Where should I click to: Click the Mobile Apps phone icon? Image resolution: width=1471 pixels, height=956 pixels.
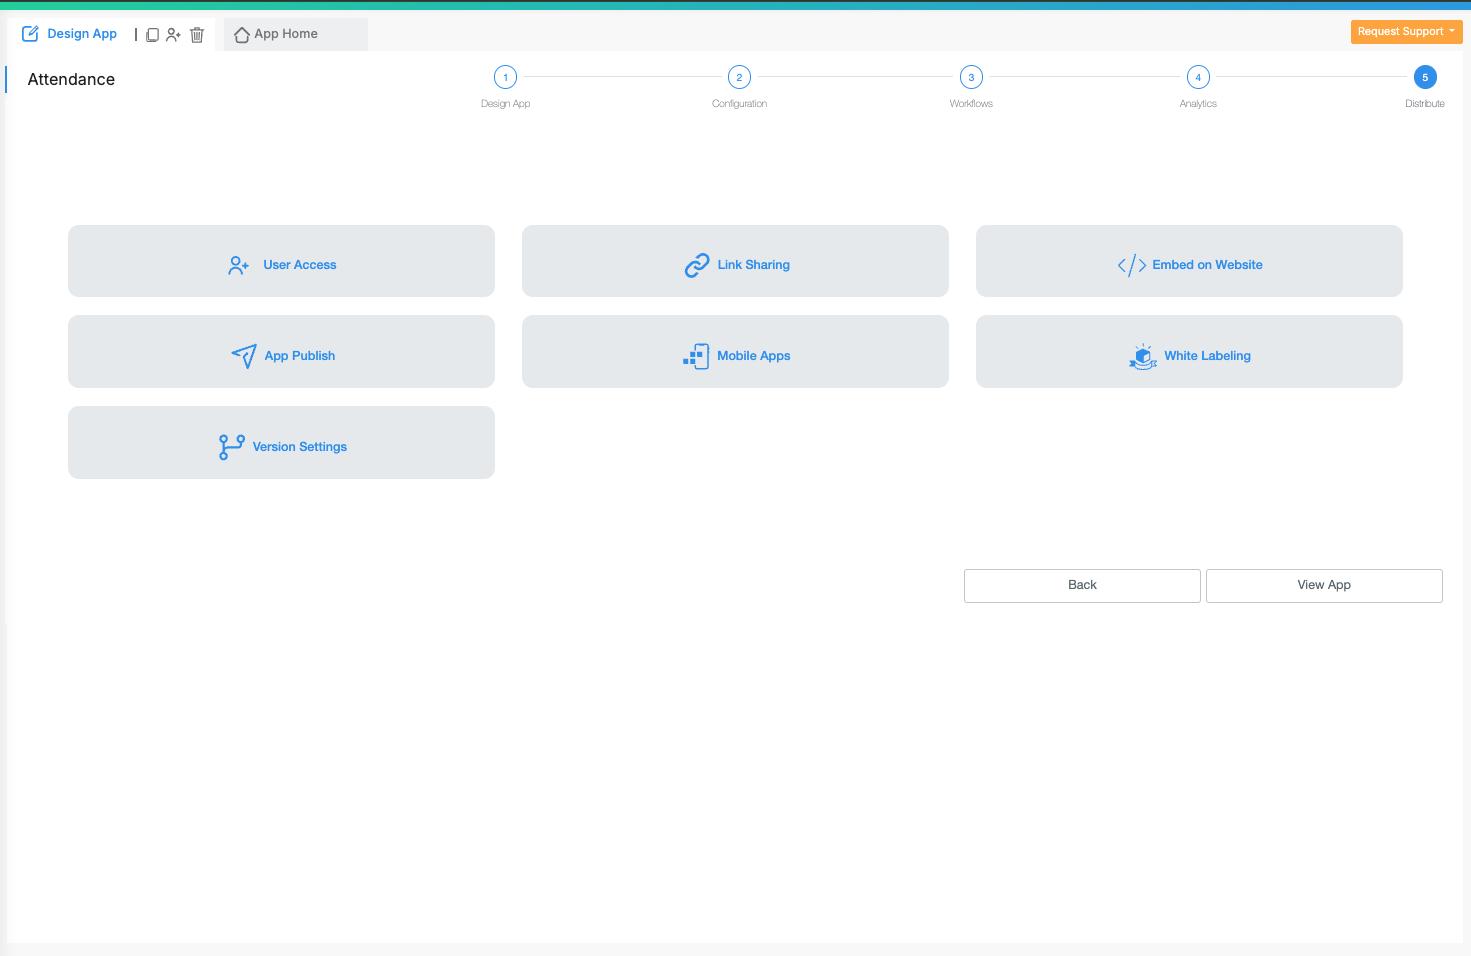point(696,356)
